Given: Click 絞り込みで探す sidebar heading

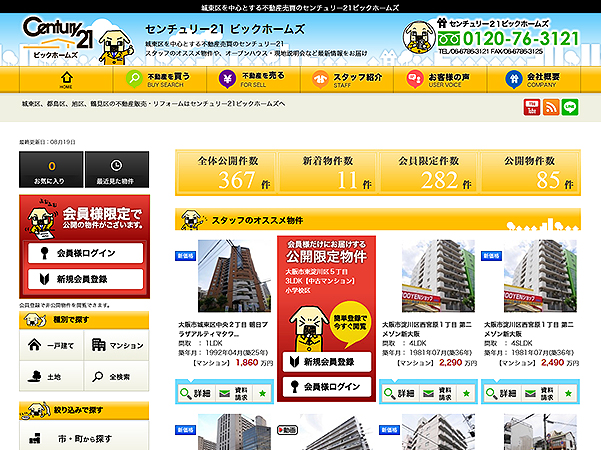Looking at the screenshot, I should tap(78, 410).
